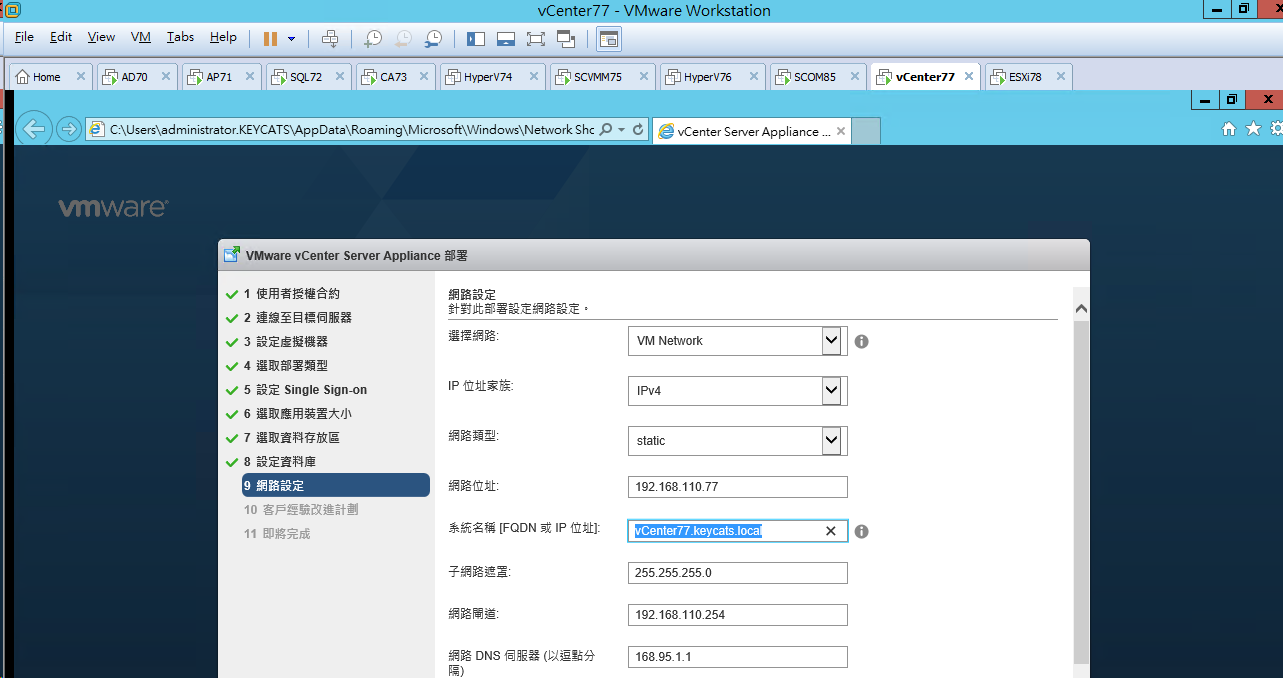Image resolution: width=1283 pixels, height=678 pixels.
Task: Open the snapshot manager icon
Action: [433, 38]
